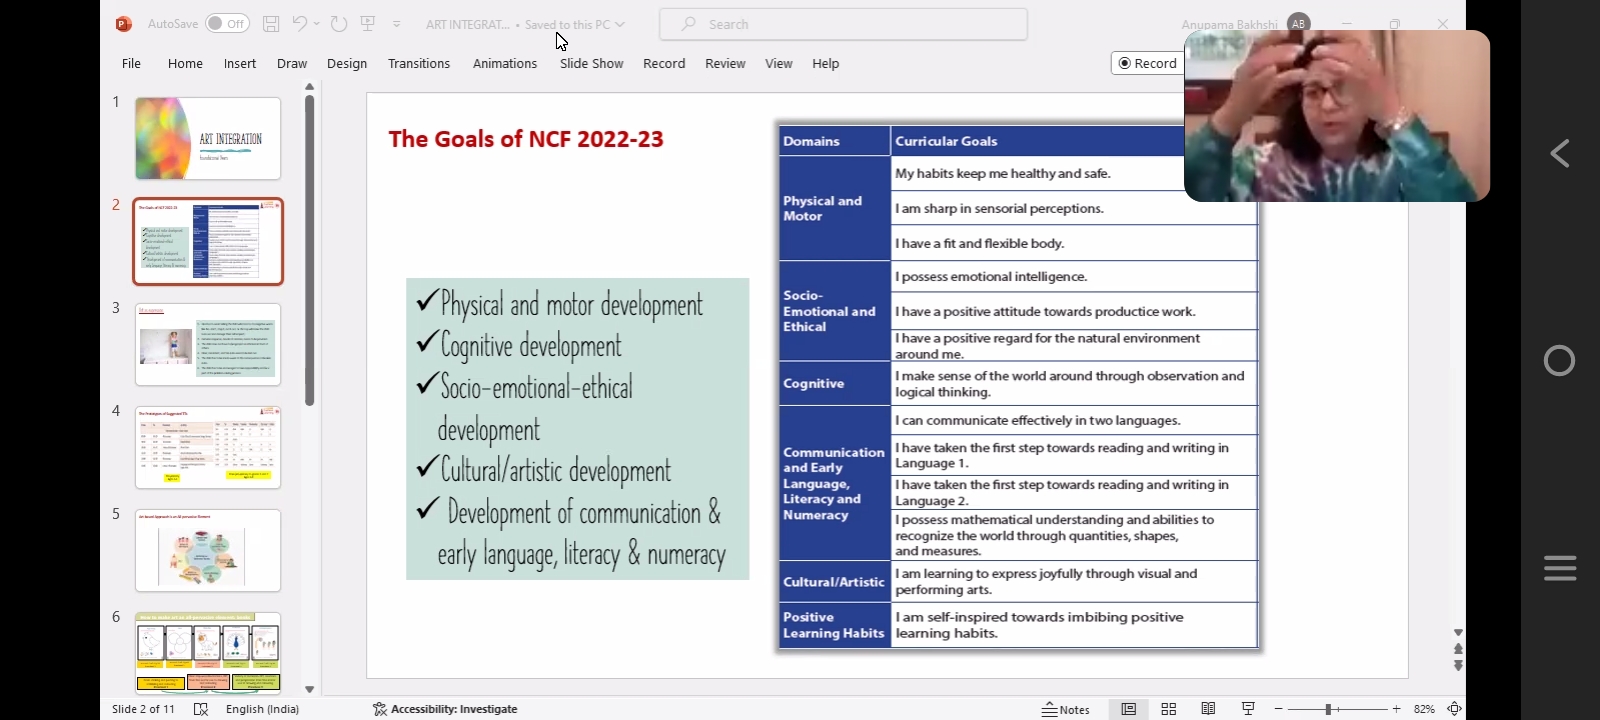Tap the Android home circle button

coord(1560,360)
